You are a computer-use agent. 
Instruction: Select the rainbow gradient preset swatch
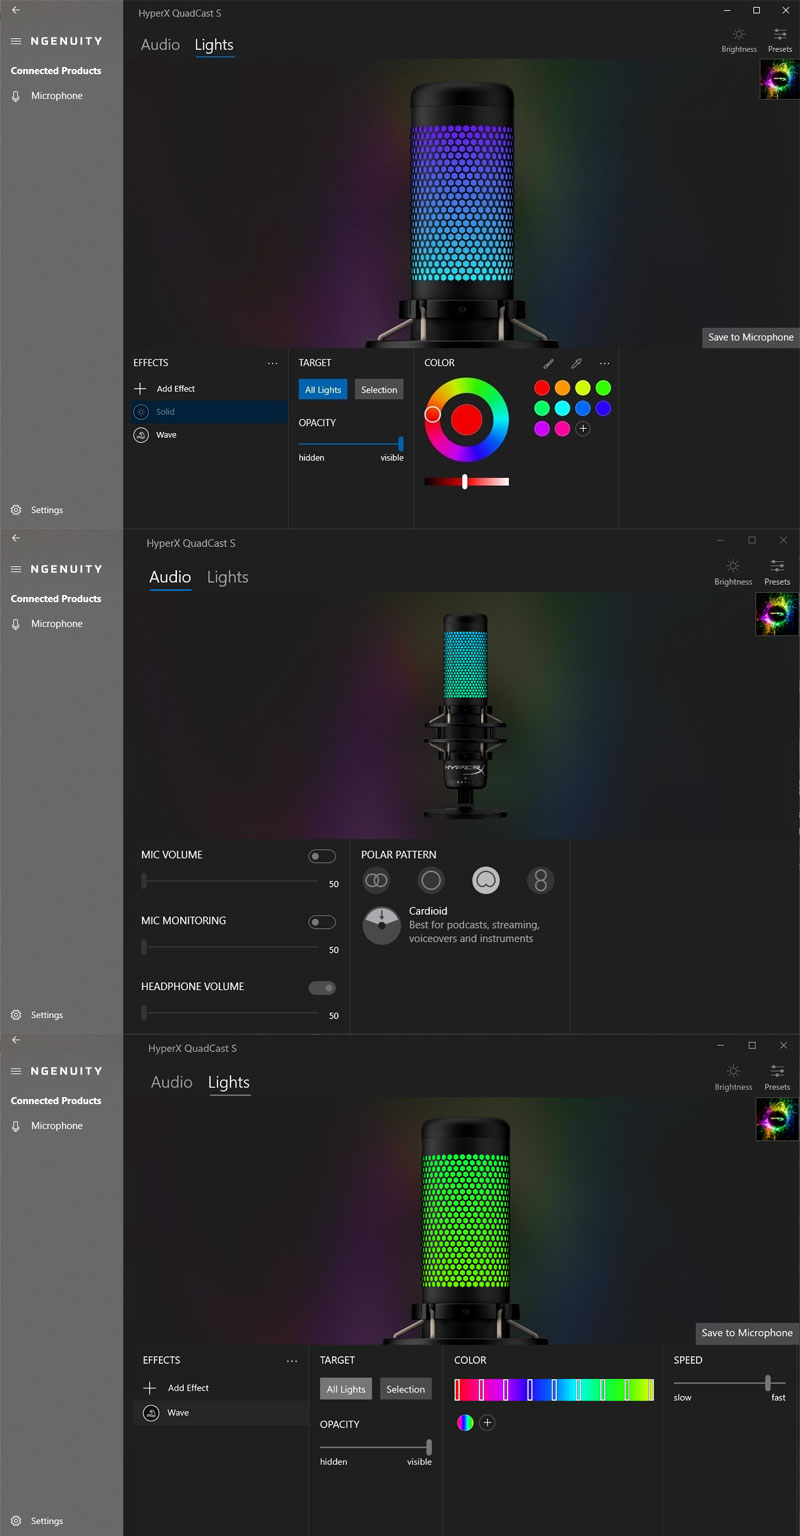[465, 1423]
